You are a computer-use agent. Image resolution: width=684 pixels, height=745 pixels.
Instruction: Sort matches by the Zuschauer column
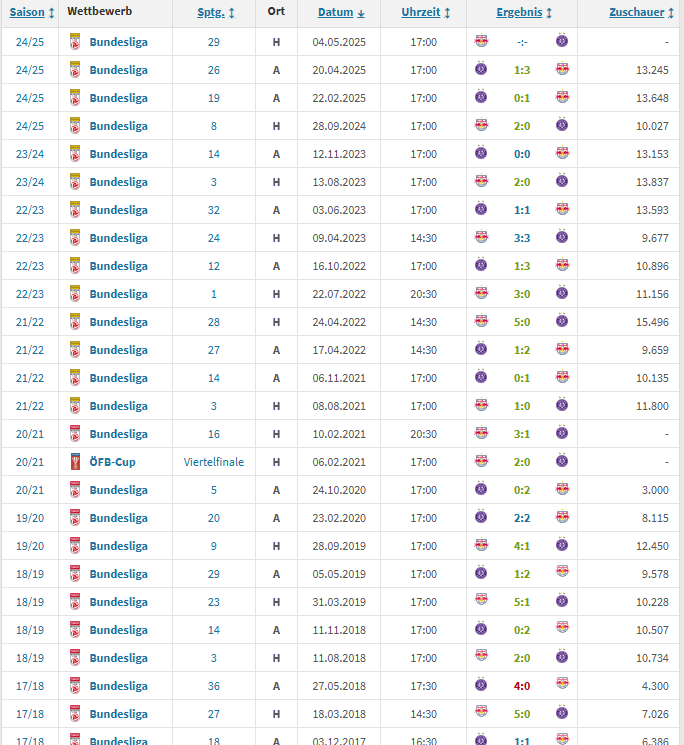639,13
